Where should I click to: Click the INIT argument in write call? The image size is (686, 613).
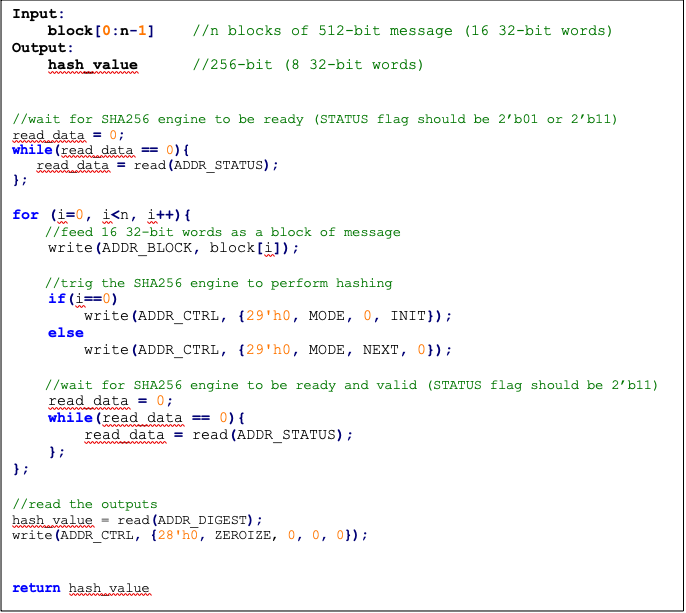tap(408, 316)
